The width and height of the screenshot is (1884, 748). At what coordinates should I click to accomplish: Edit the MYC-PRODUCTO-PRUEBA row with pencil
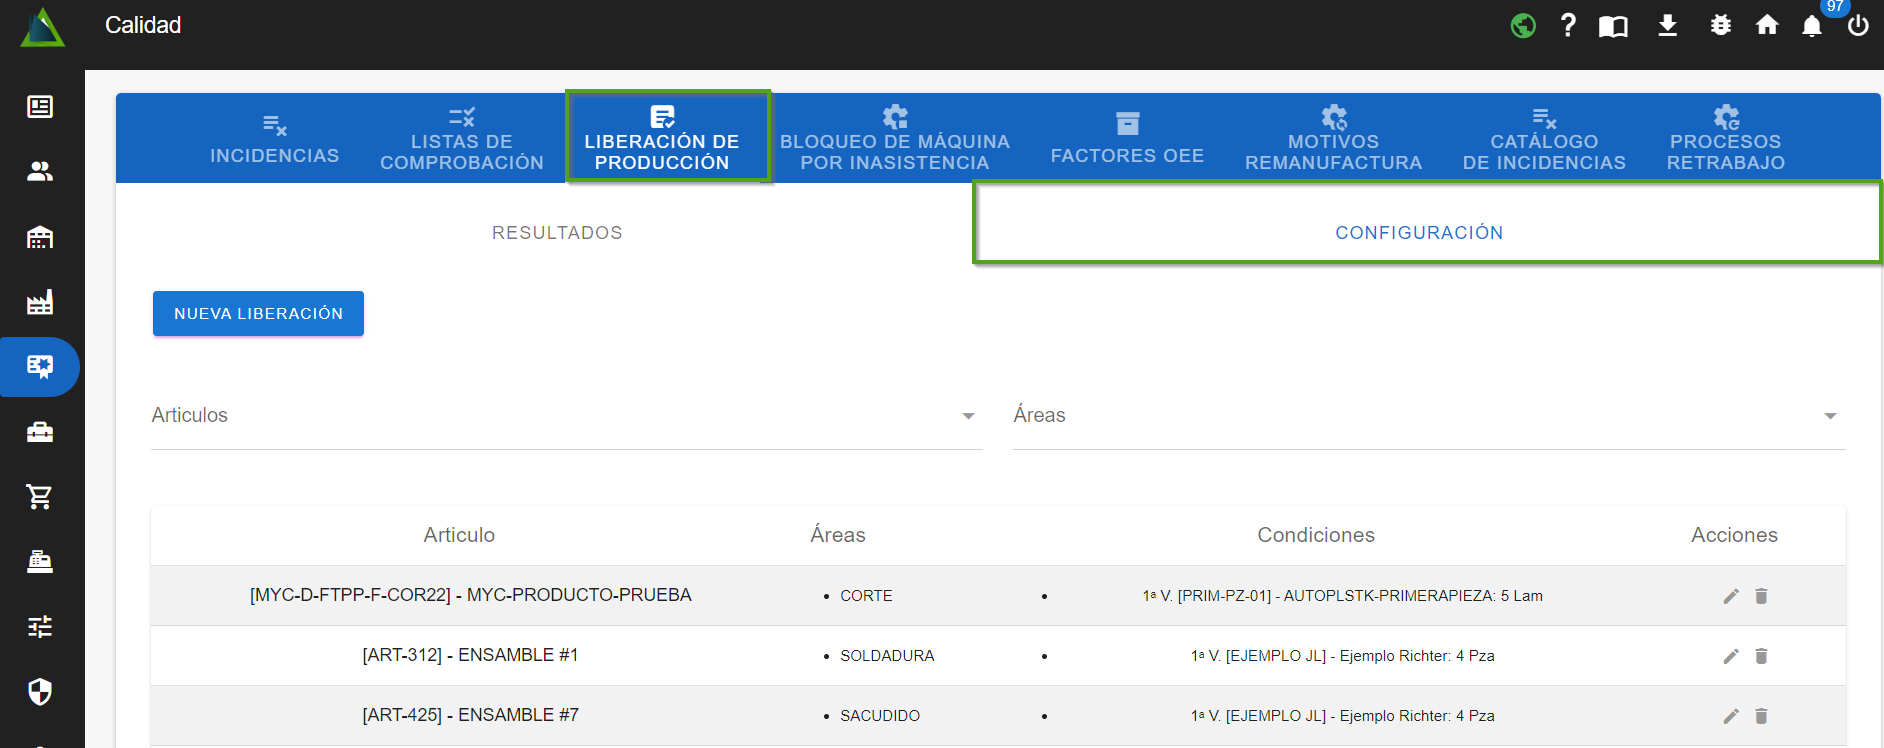coord(1731,596)
